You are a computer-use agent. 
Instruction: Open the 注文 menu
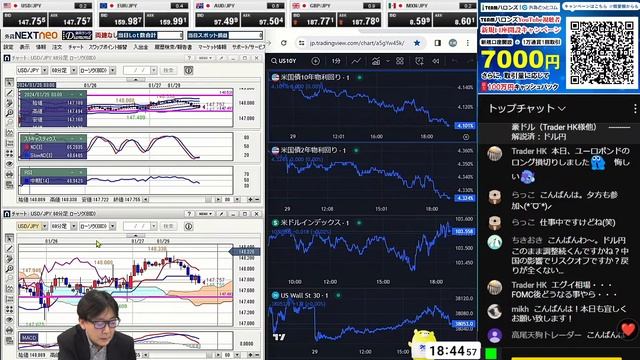[x=57, y=47]
